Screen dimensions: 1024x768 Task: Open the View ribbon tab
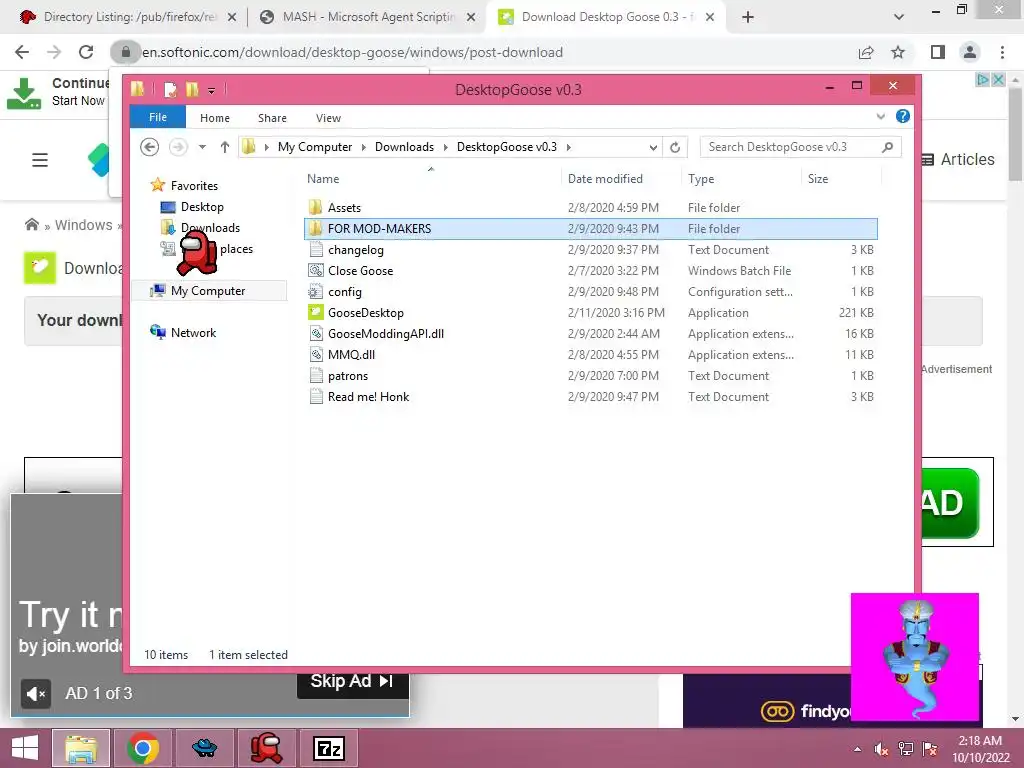(x=328, y=118)
